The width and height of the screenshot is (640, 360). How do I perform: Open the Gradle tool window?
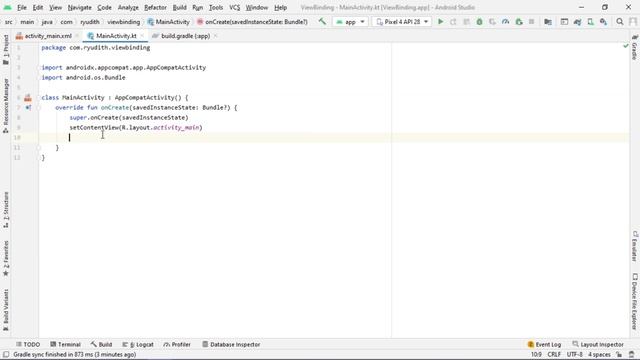click(635, 48)
